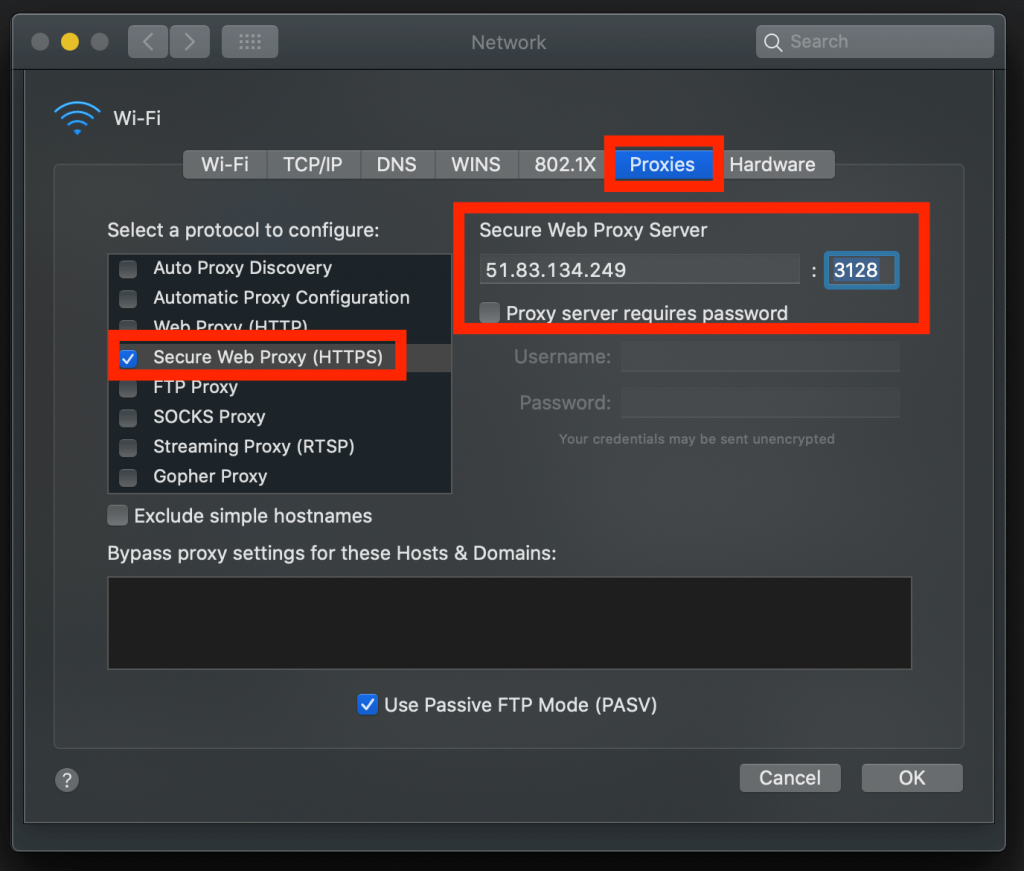Image resolution: width=1024 pixels, height=871 pixels.
Task: Enable Exclude simple hostnames
Action: [118, 515]
